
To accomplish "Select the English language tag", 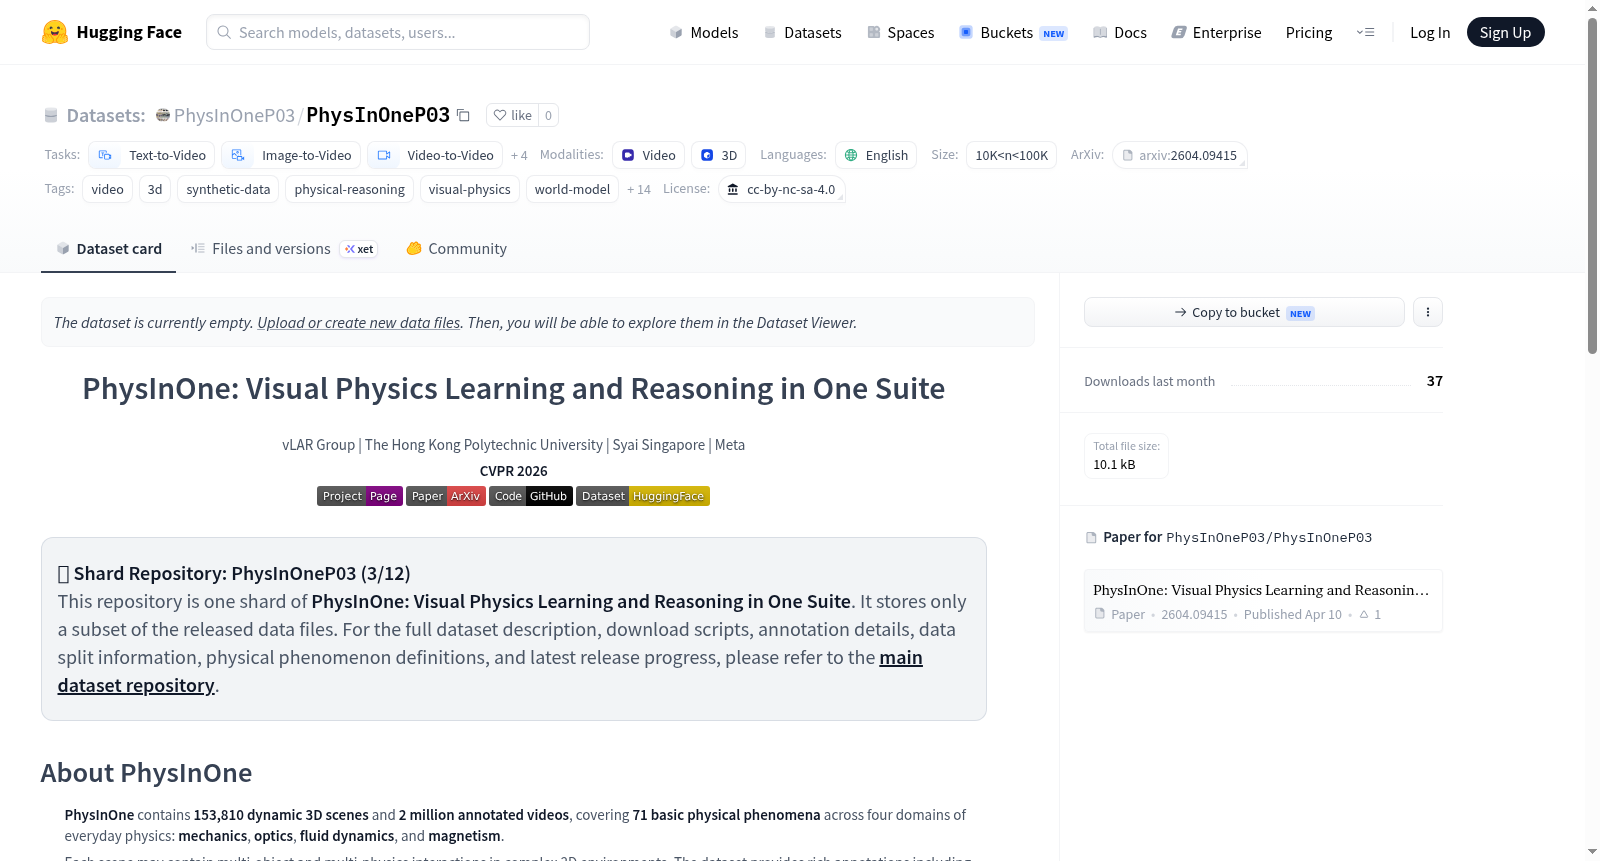I will click(x=876, y=155).
